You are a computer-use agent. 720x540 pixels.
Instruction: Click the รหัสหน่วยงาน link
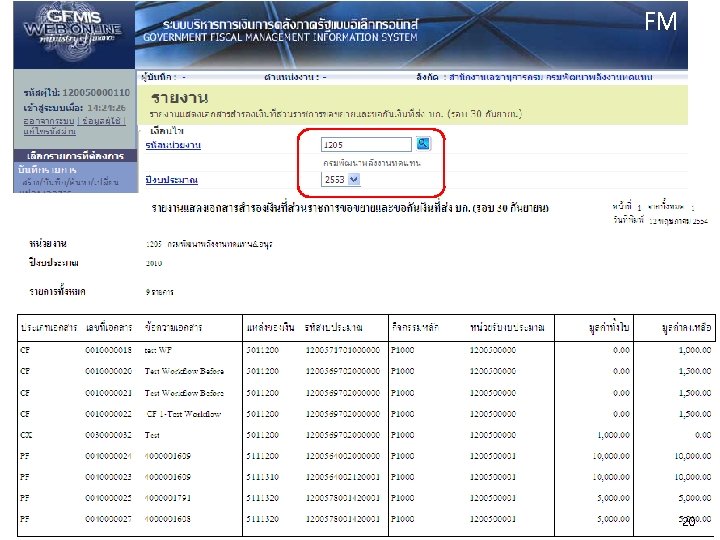click(x=173, y=145)
